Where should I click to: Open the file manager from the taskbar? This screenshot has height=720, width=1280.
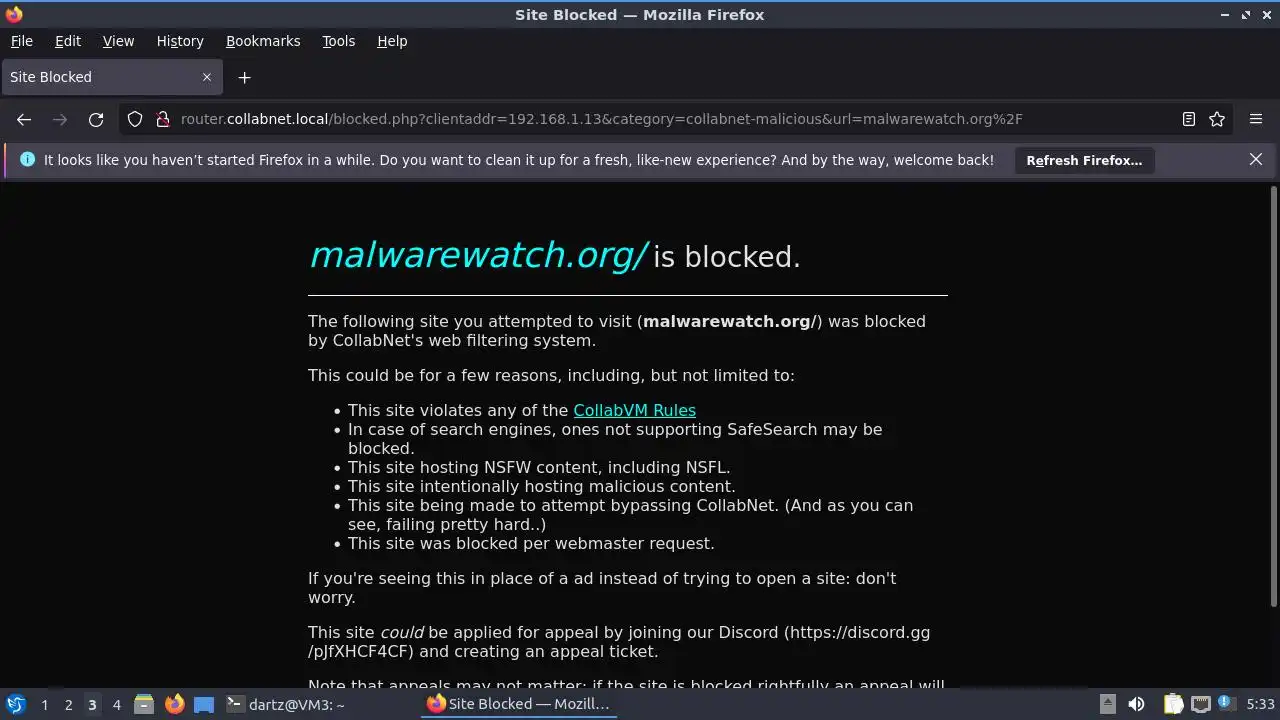click(x=143, y=704)
